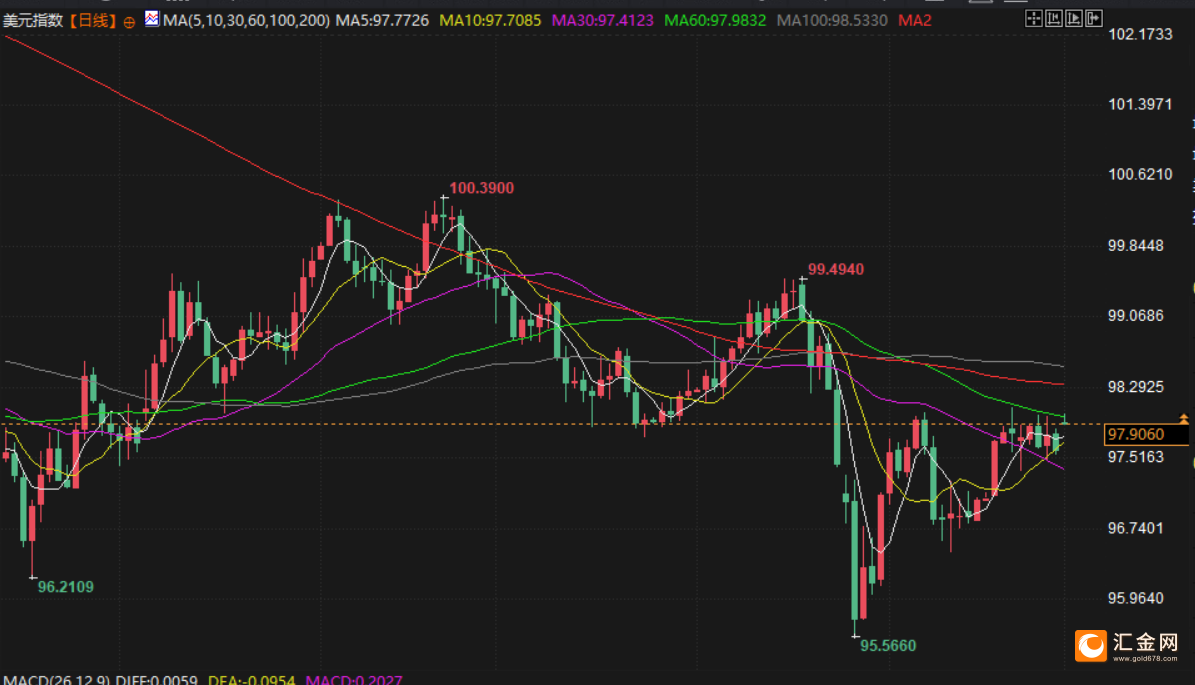Click the expand horizontal range icon
The width and height of the screenshot is (1195, 685).
pyautogui.click(x=1073, y=18)
